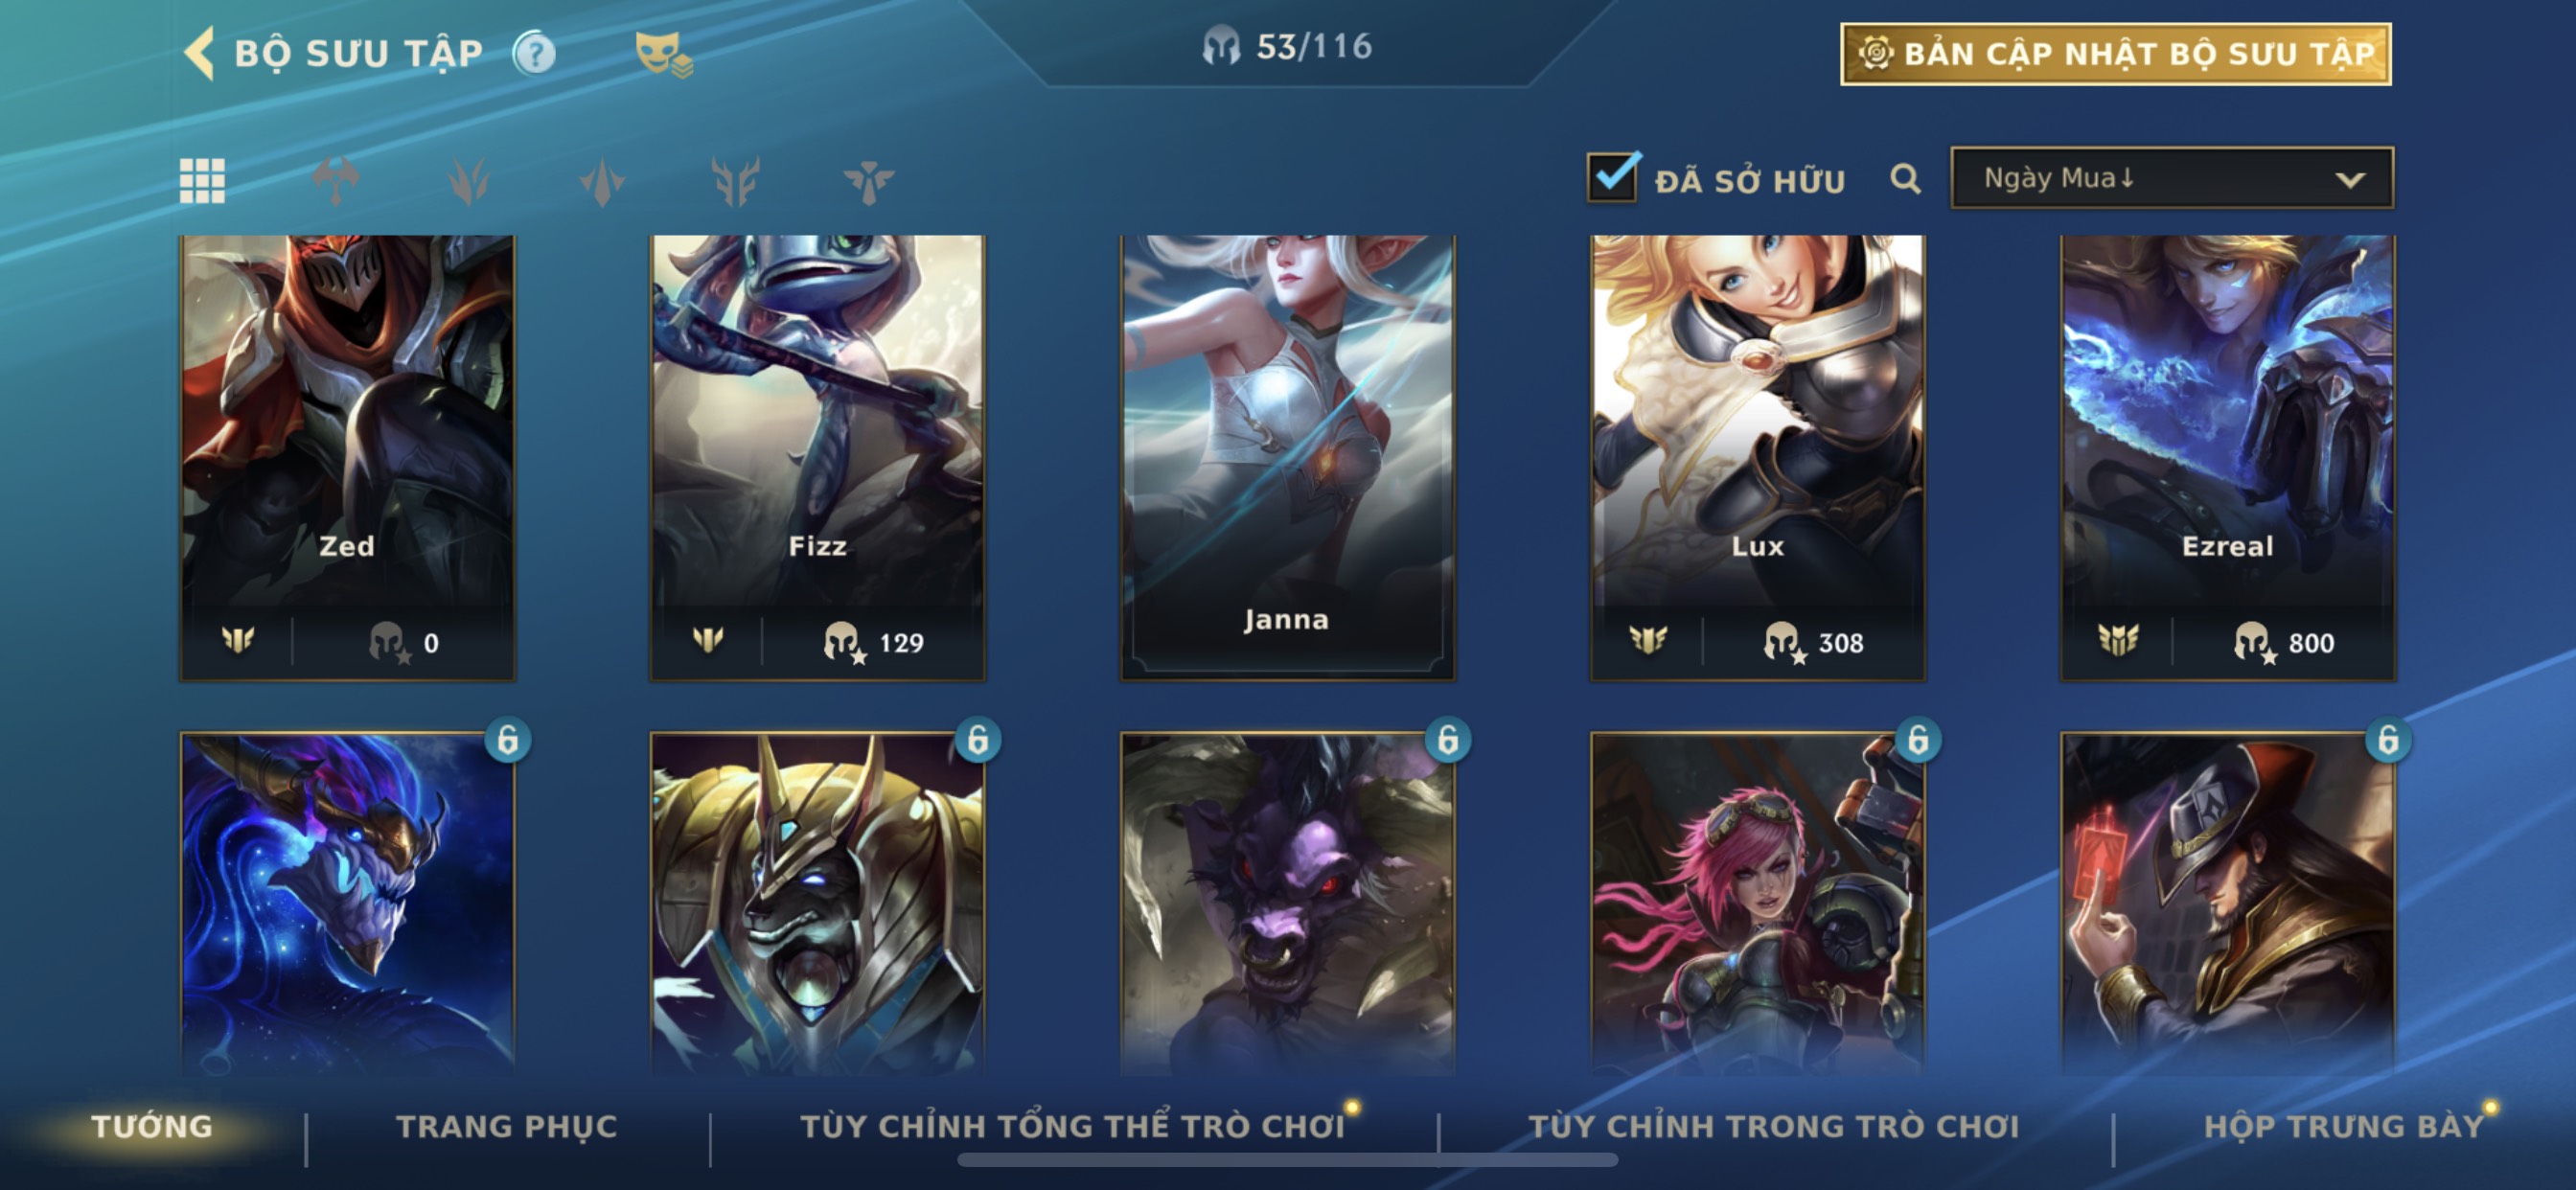2576x1190 pixels.
Task: Select the all champions grid filter
Action: (x=202, y=181)
